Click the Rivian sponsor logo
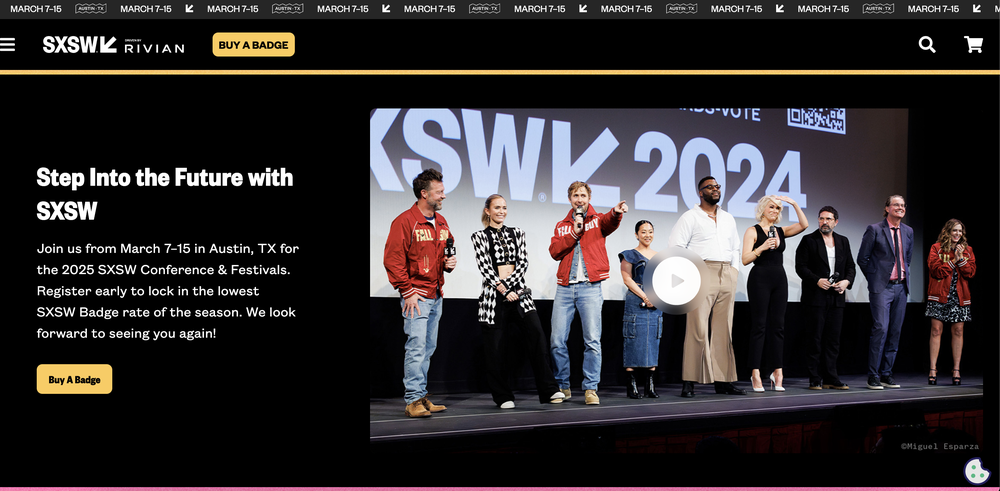The width and height of the screenshot is (1000, 491). pyautogui.click(x=154, y=47)
